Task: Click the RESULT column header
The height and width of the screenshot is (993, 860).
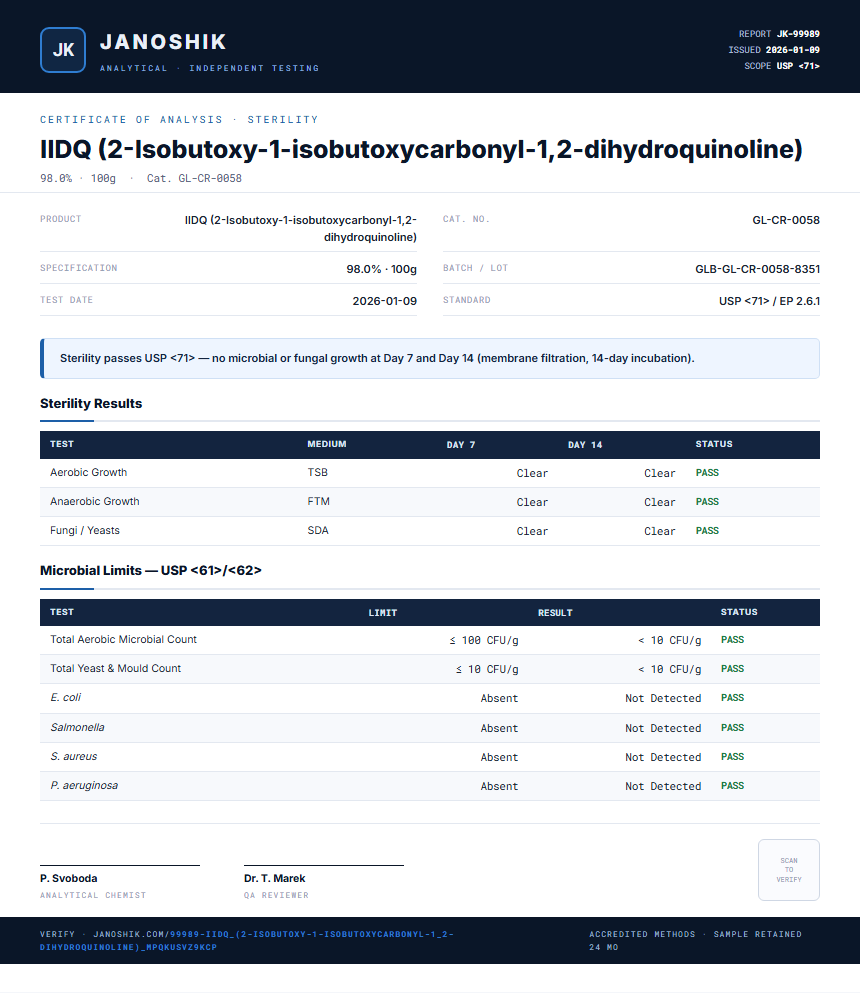Action: 555,612
